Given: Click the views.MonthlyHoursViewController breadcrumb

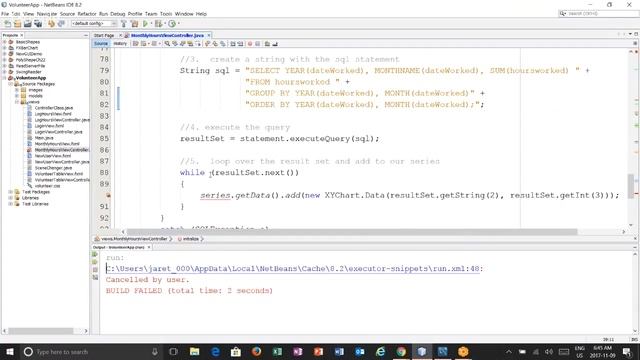Looking at the screenshot, I should pos(134,239).
